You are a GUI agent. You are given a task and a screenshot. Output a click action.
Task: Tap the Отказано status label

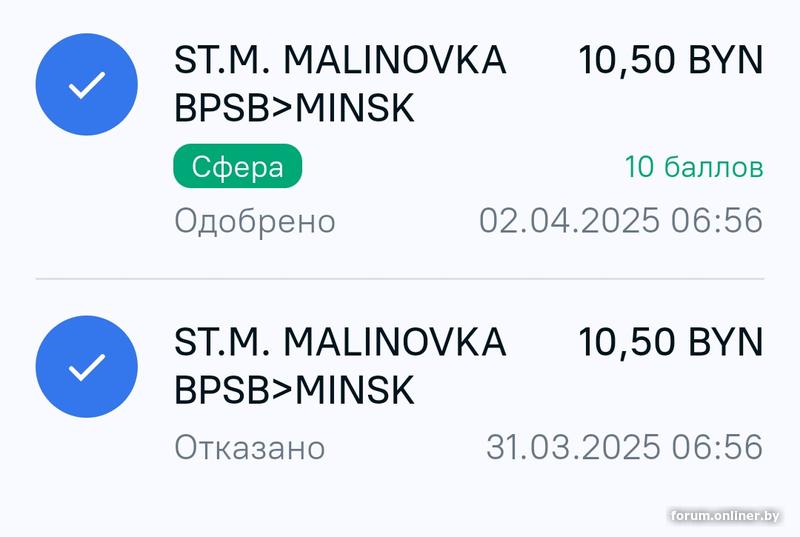click(250, 447)
